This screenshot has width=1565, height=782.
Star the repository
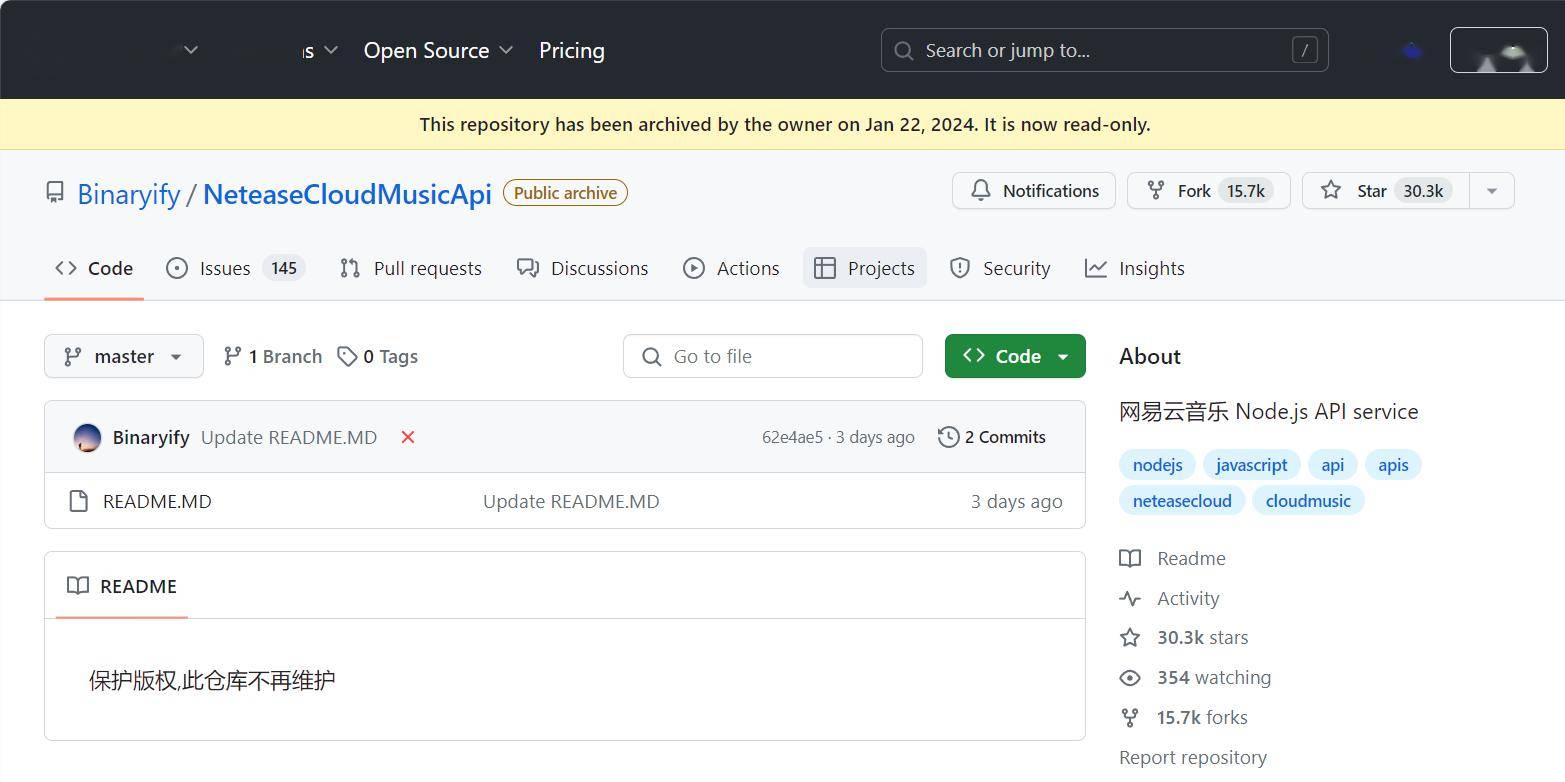[1385, 191]
